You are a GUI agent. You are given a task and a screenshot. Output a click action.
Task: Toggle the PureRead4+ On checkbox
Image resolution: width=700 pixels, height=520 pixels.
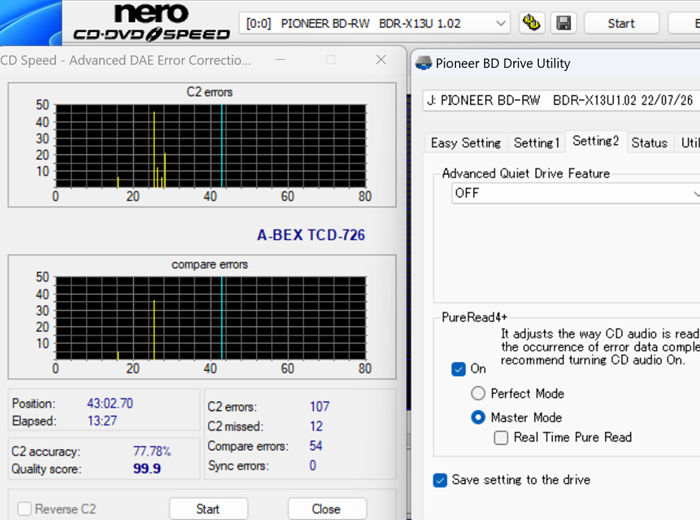[x=458, y=369]
